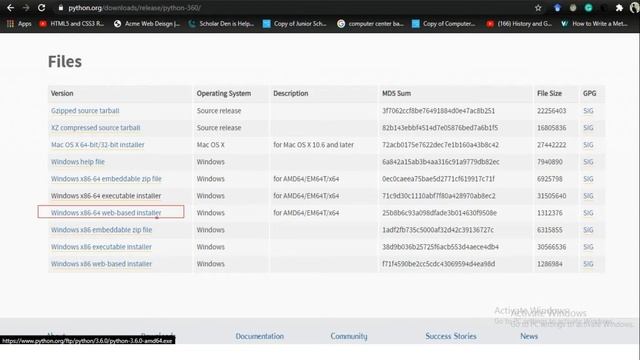This screenshot has width=640, height=360.
Task: Open the Scholar Den bookmark
Action: coord(221,24)
